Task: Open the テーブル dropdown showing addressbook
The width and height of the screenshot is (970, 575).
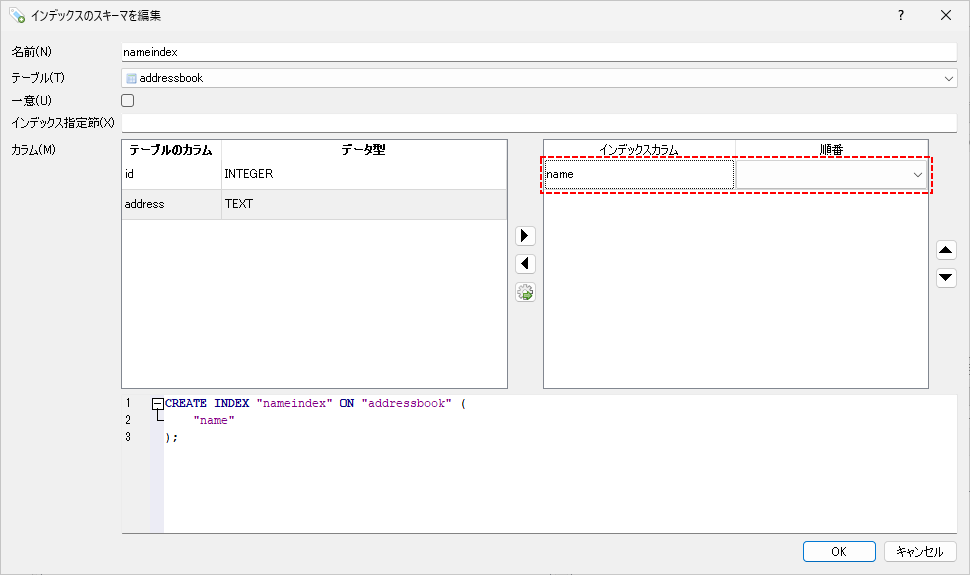Action: click(x=539, y=78)
